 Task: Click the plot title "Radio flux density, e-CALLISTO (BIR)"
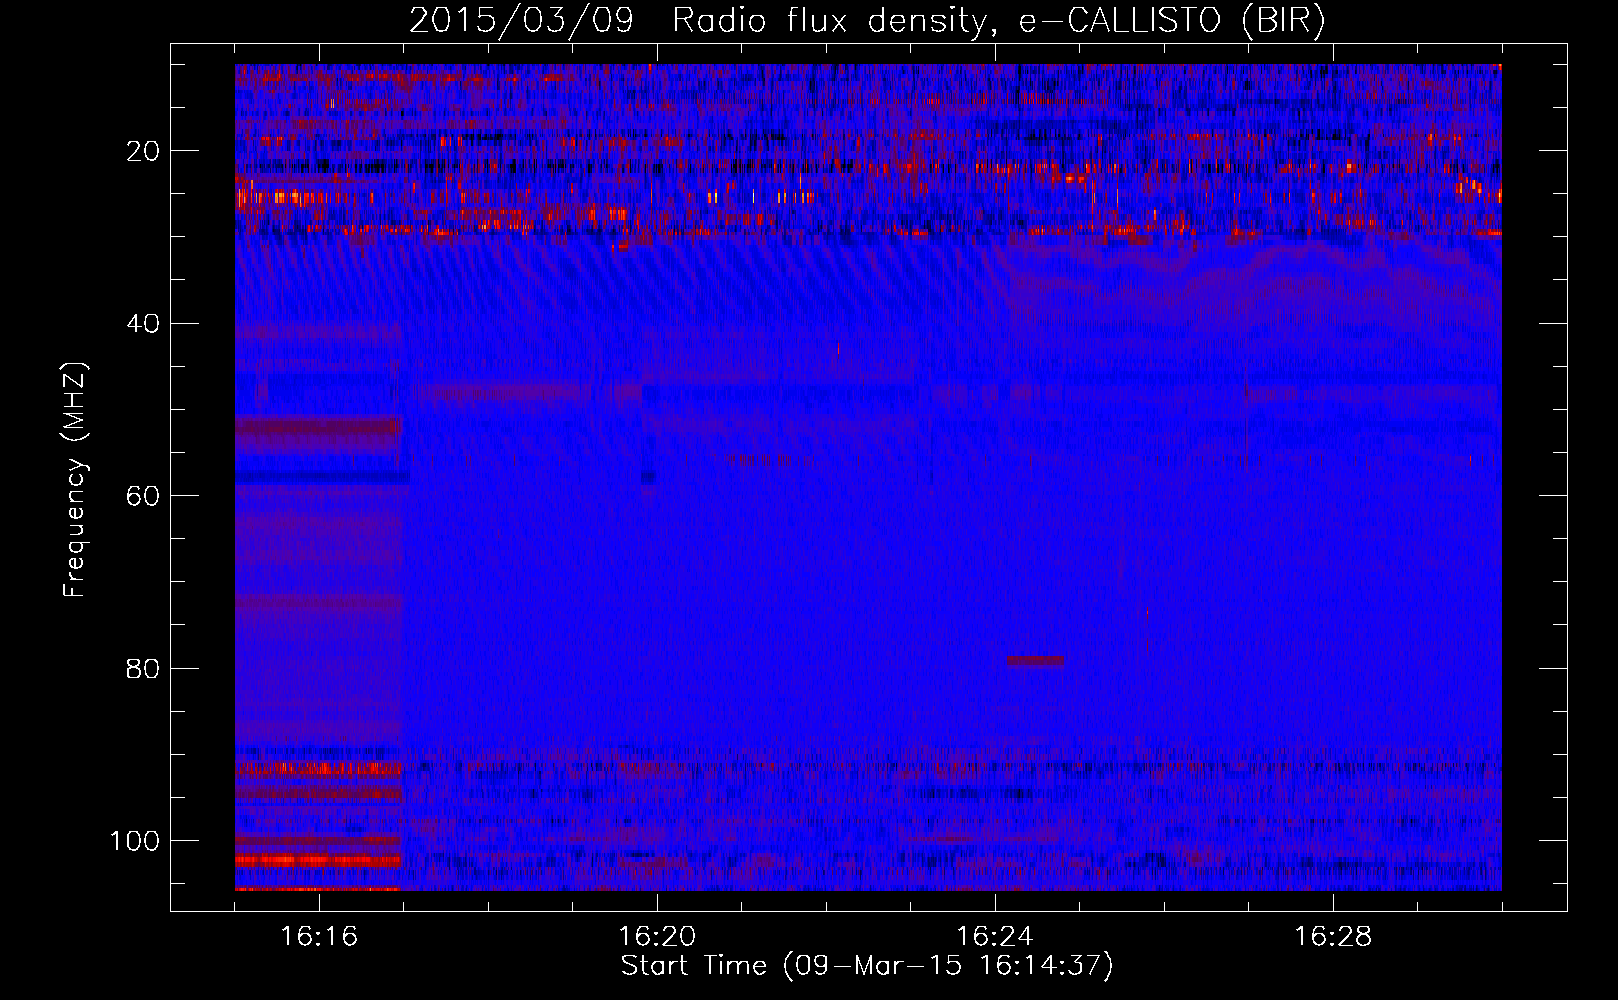[x=998, y=20]
